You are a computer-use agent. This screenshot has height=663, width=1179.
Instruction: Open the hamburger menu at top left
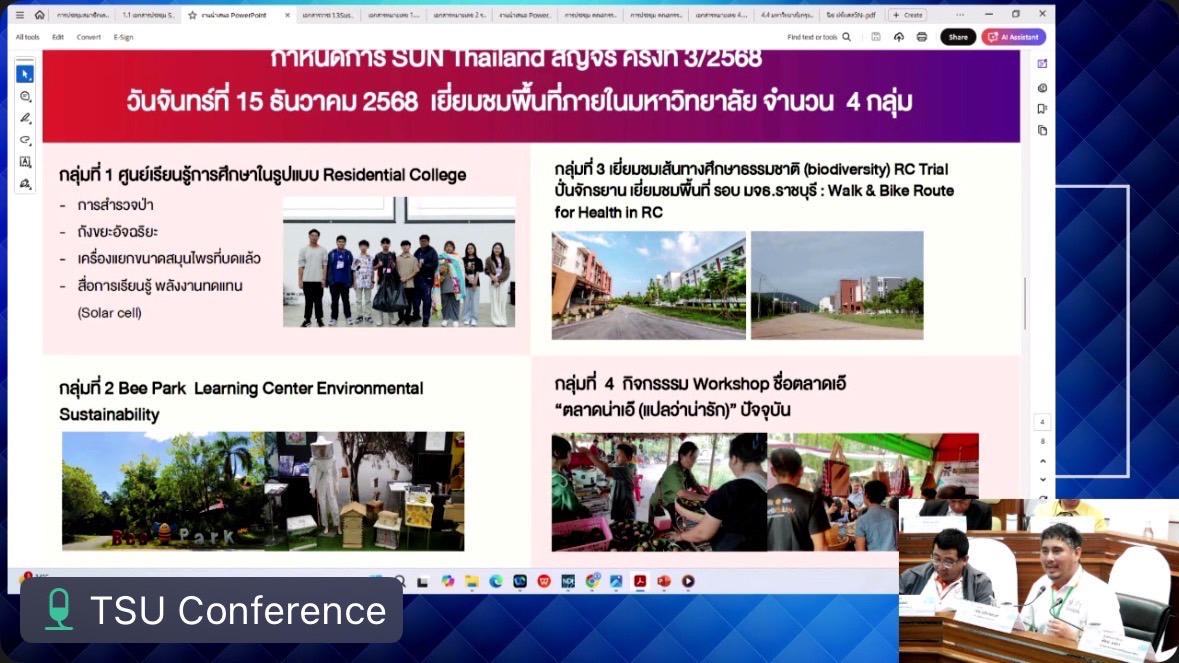[x=20, y=15]
